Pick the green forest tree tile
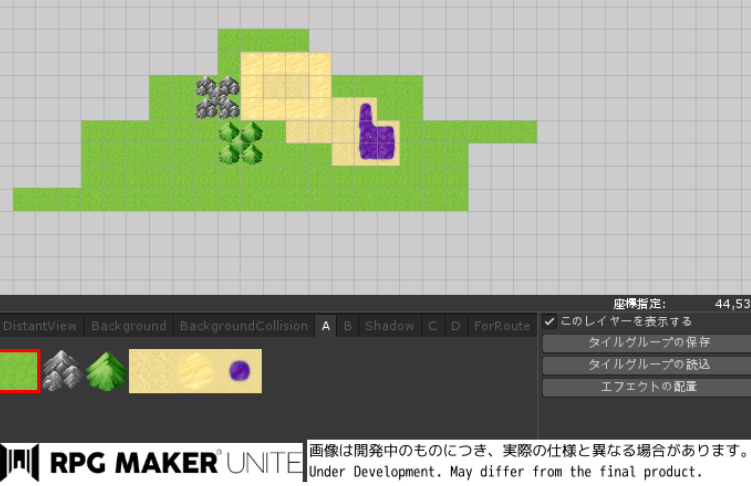Image resolution: width=751 pixels, height=486 pixels. coord(106,371)
